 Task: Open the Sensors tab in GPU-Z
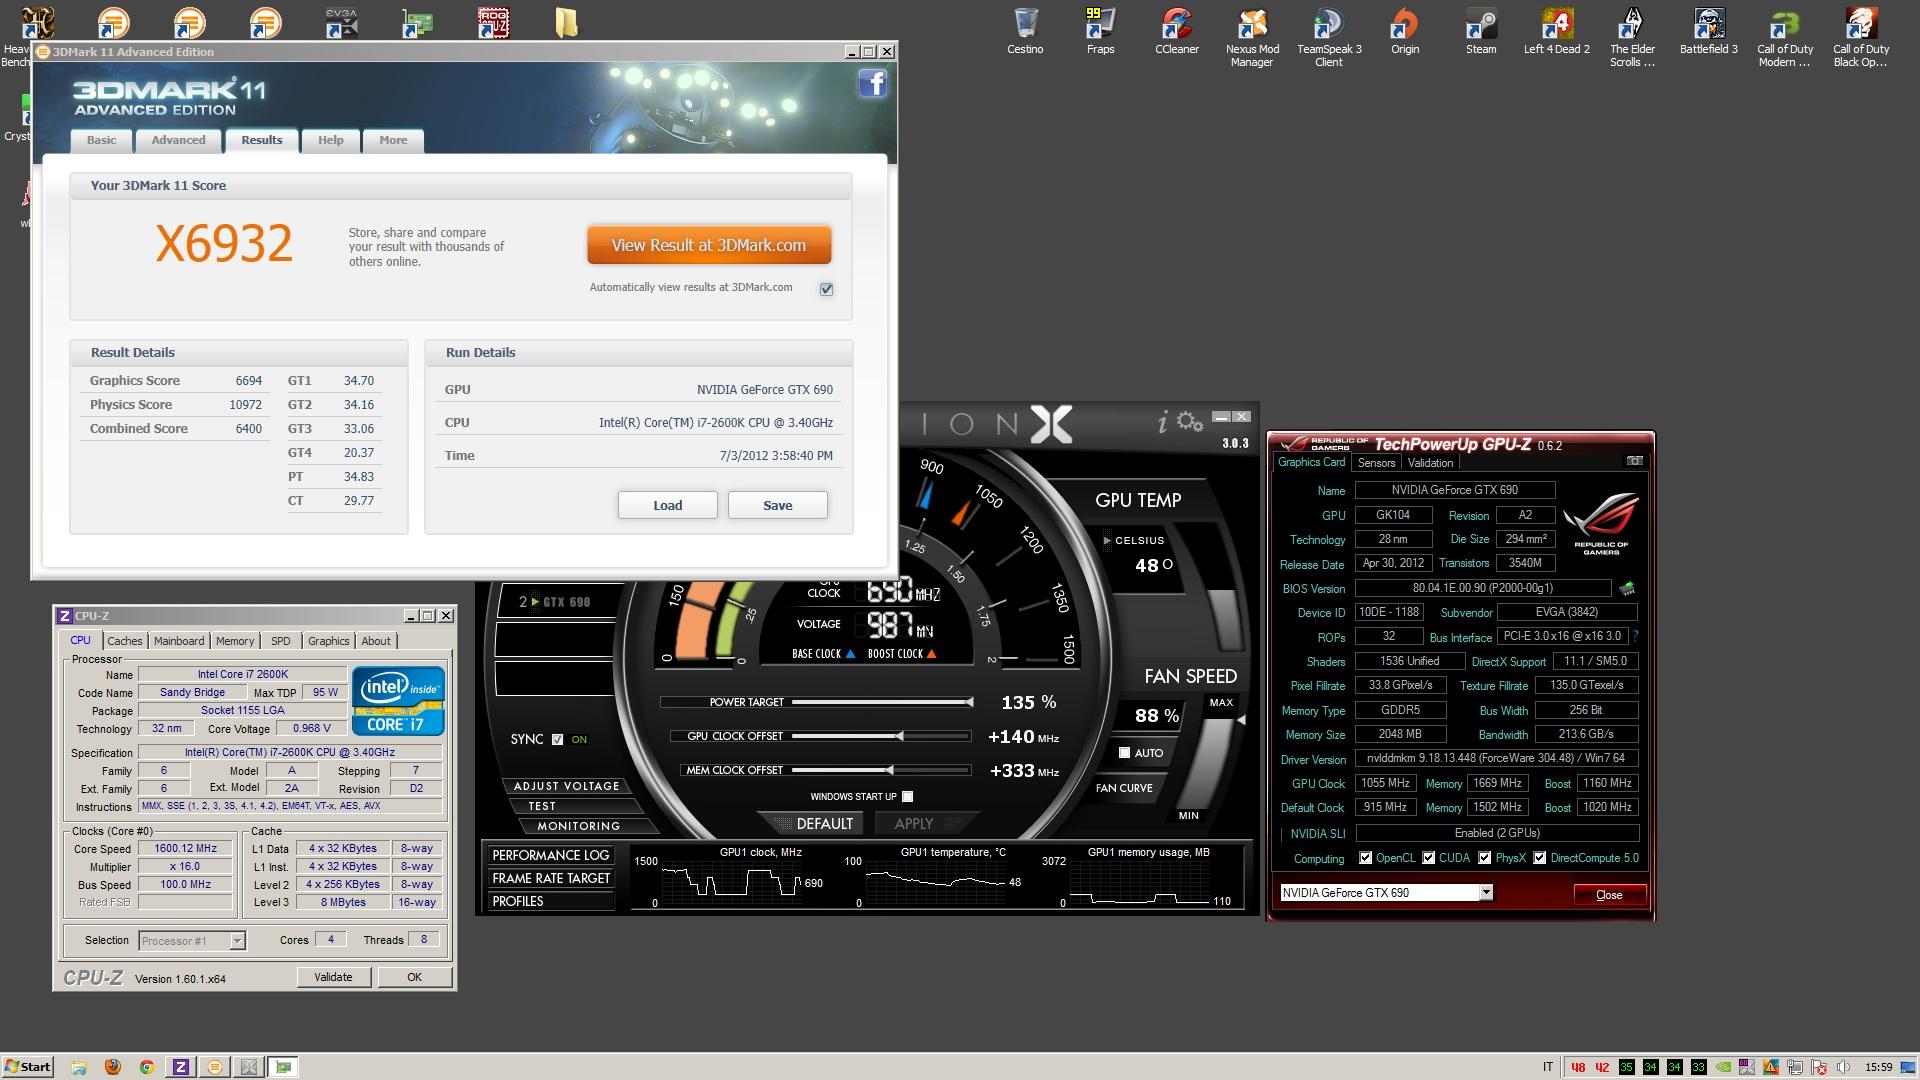pos(1376,463)
